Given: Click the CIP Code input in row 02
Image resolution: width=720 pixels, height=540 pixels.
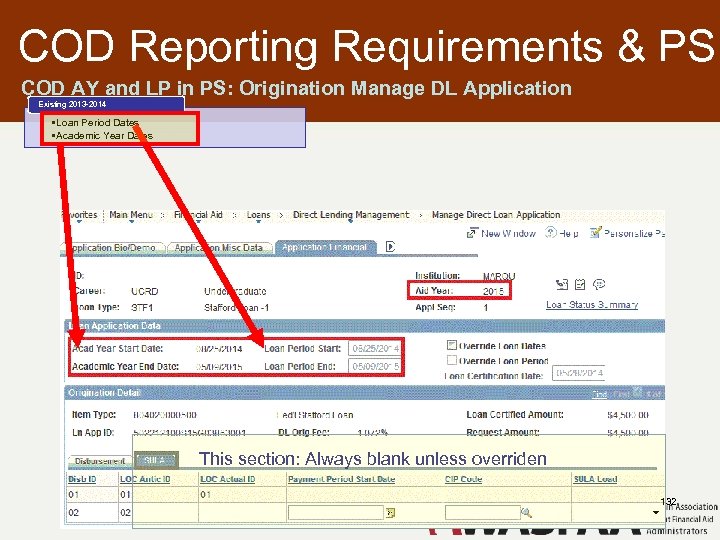Looking at the screenshot, I should coord(482,512).
